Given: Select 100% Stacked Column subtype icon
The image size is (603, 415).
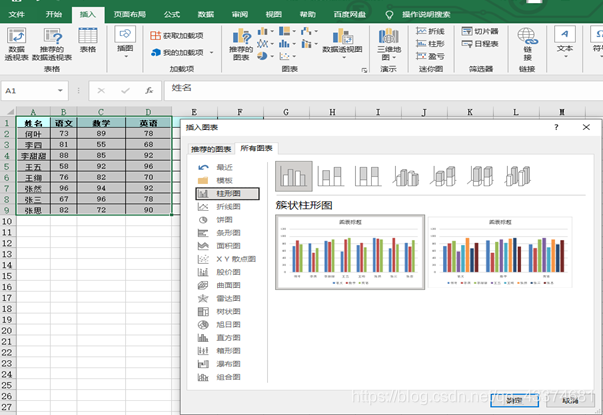Looking at the screenshot, I should point(368,176).
